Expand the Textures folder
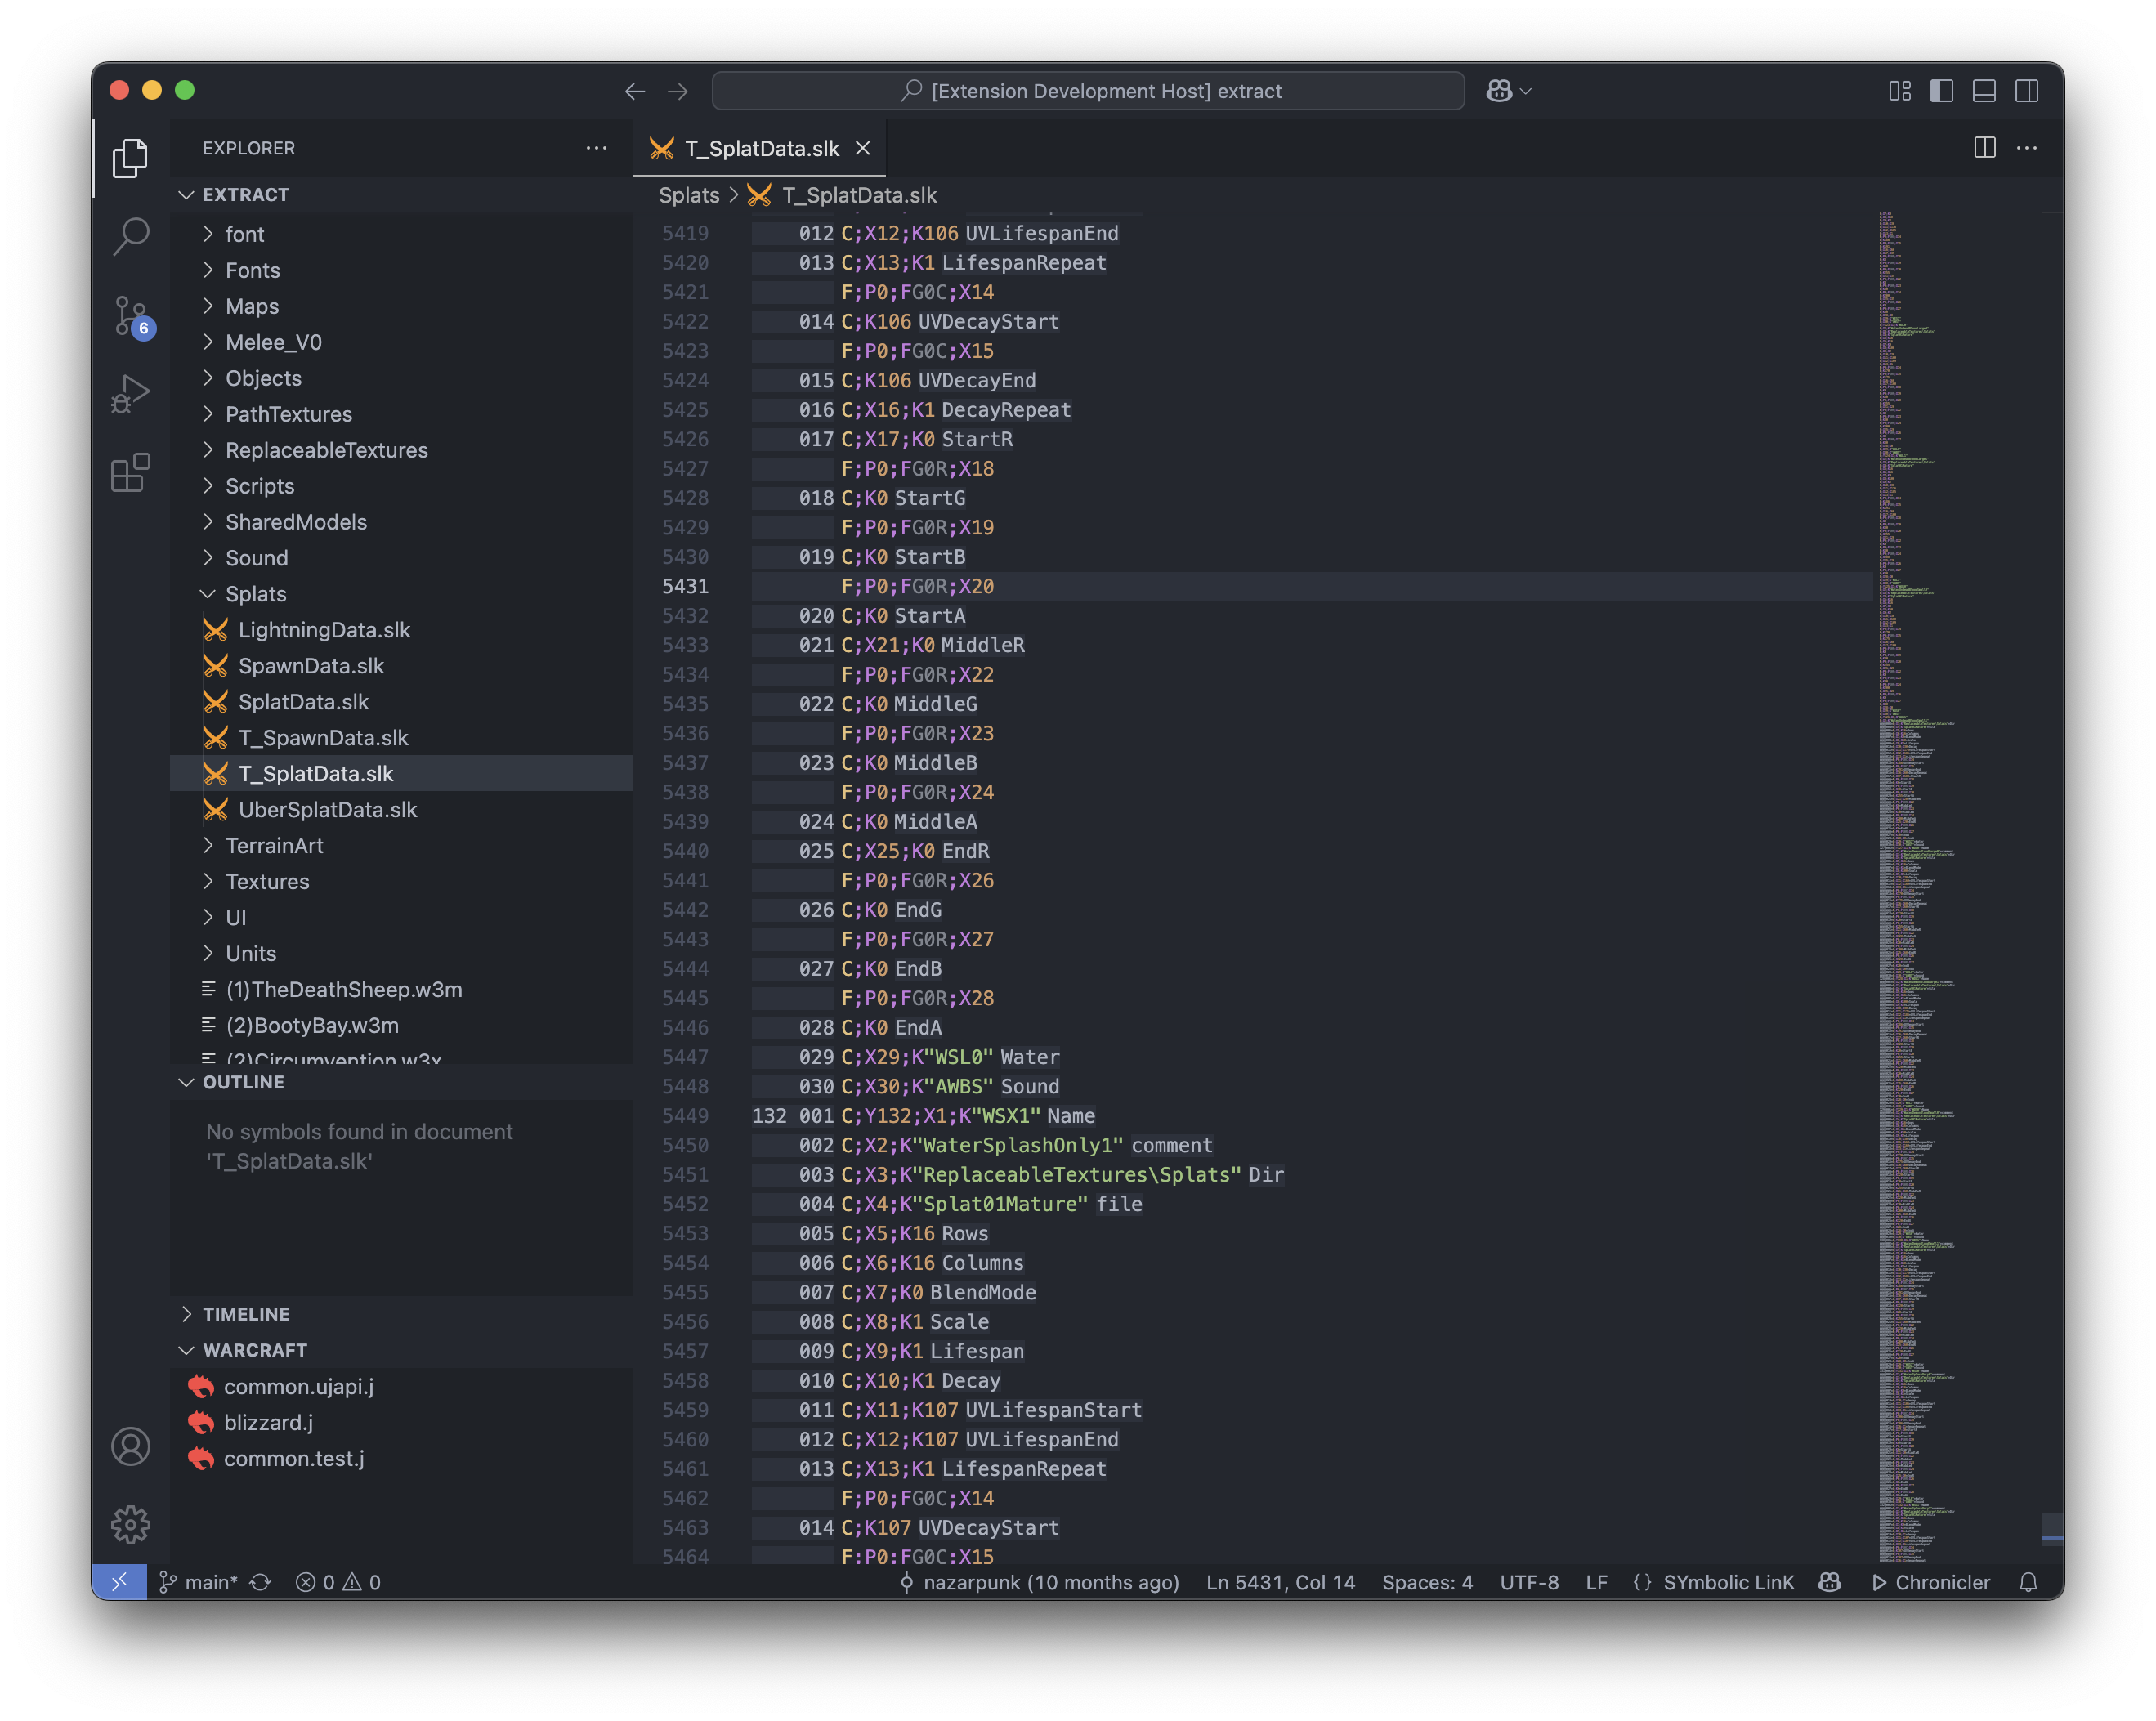Viewport: 2156px width, 1721px height. [267, 881]
